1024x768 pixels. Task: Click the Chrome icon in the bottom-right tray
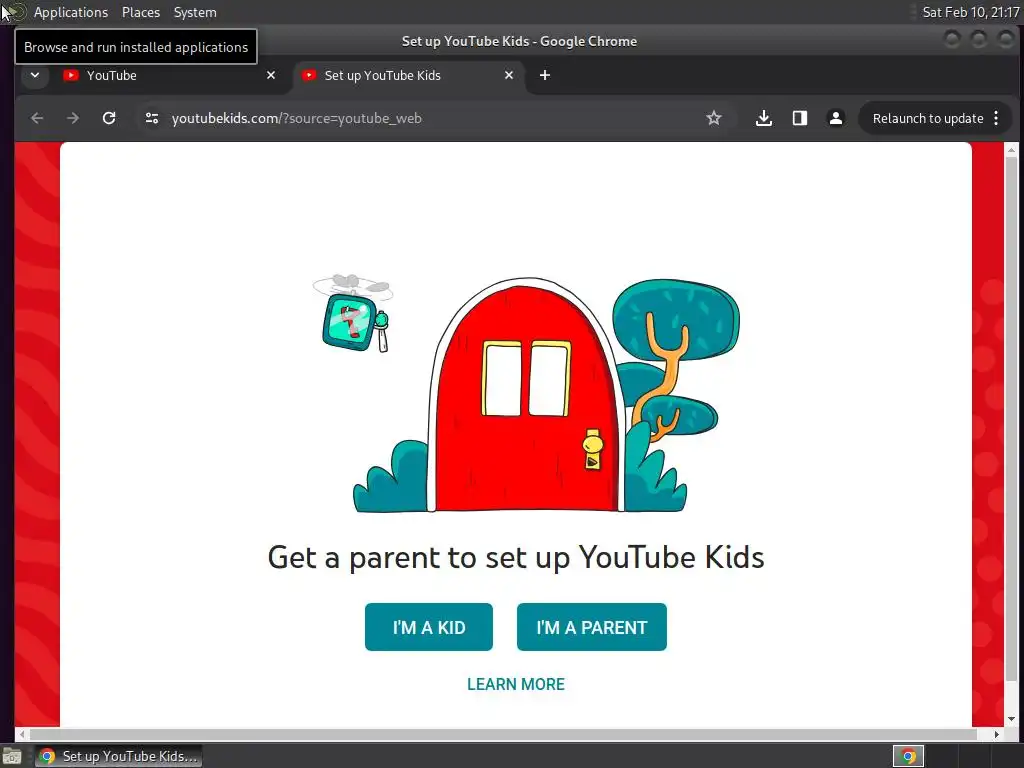click(x=908, y=756)
